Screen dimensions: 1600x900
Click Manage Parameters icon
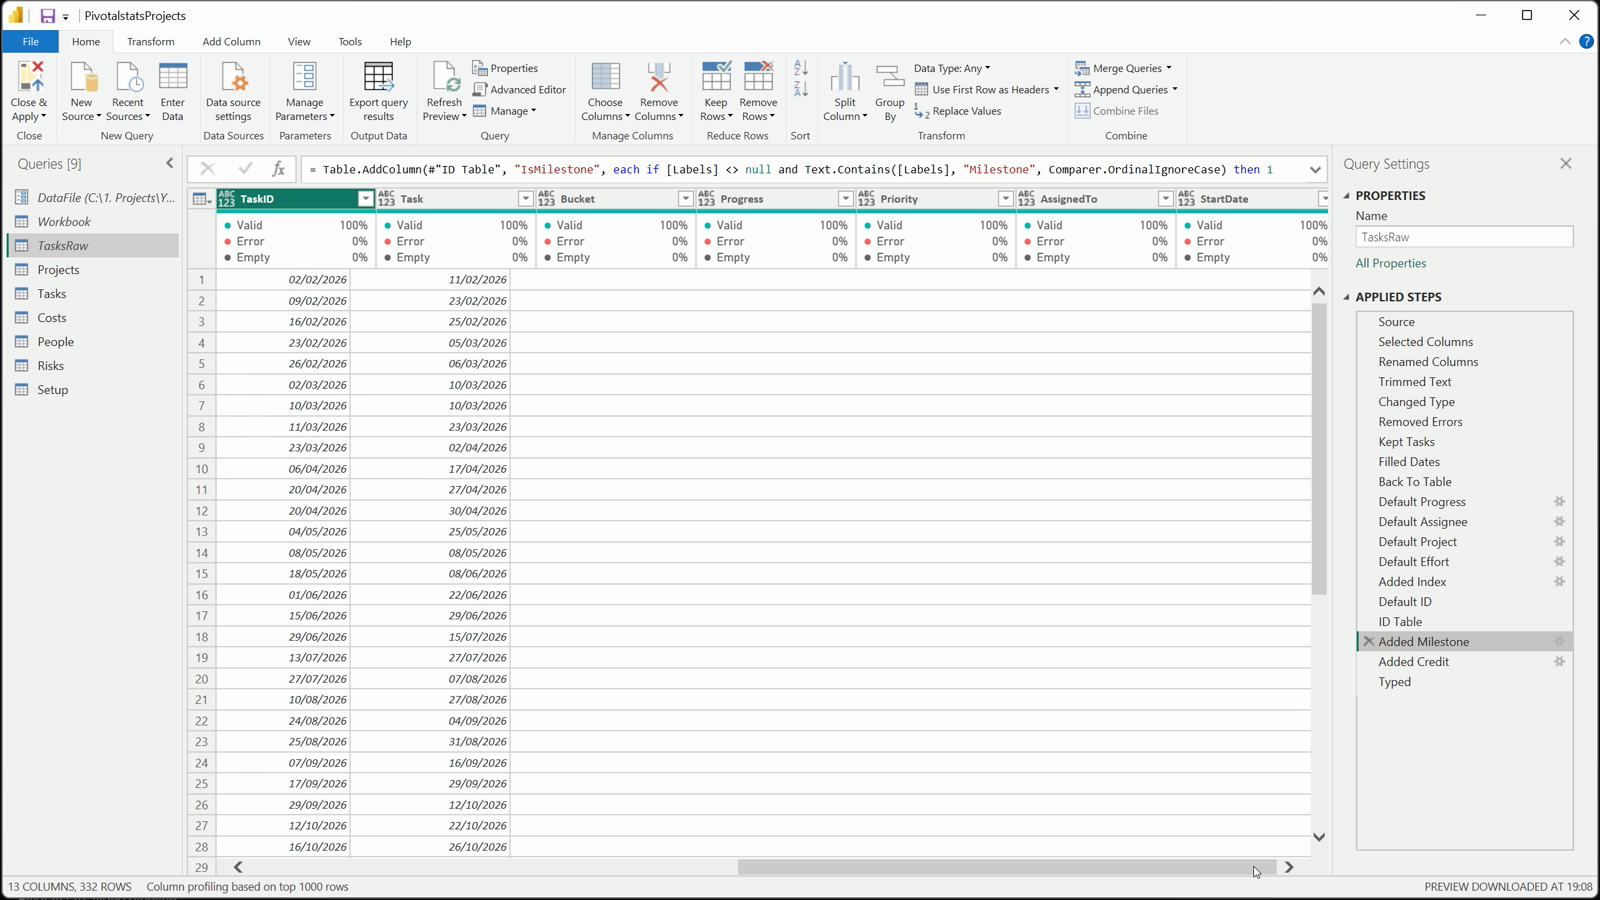click(304, 76)
